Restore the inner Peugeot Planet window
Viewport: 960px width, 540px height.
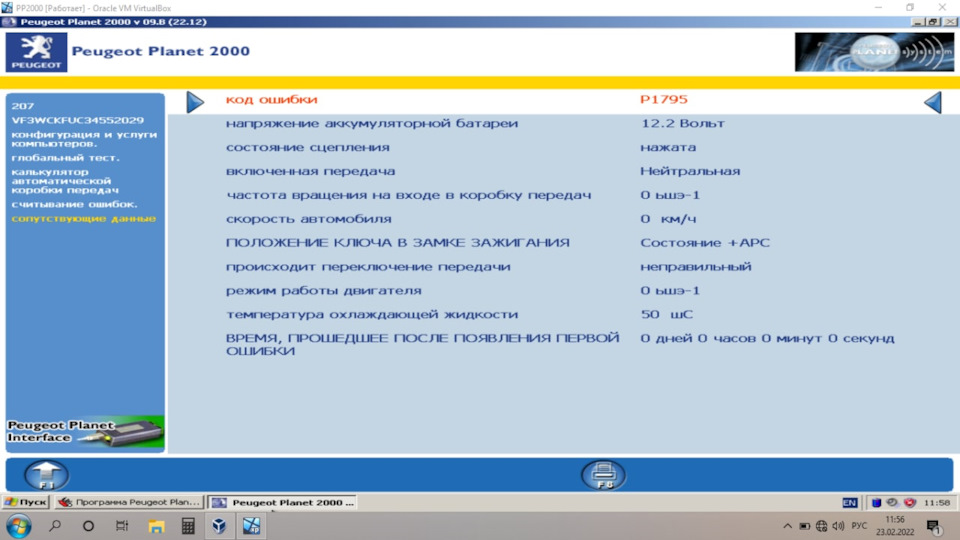pyautogui.click(x=934, y=22)
